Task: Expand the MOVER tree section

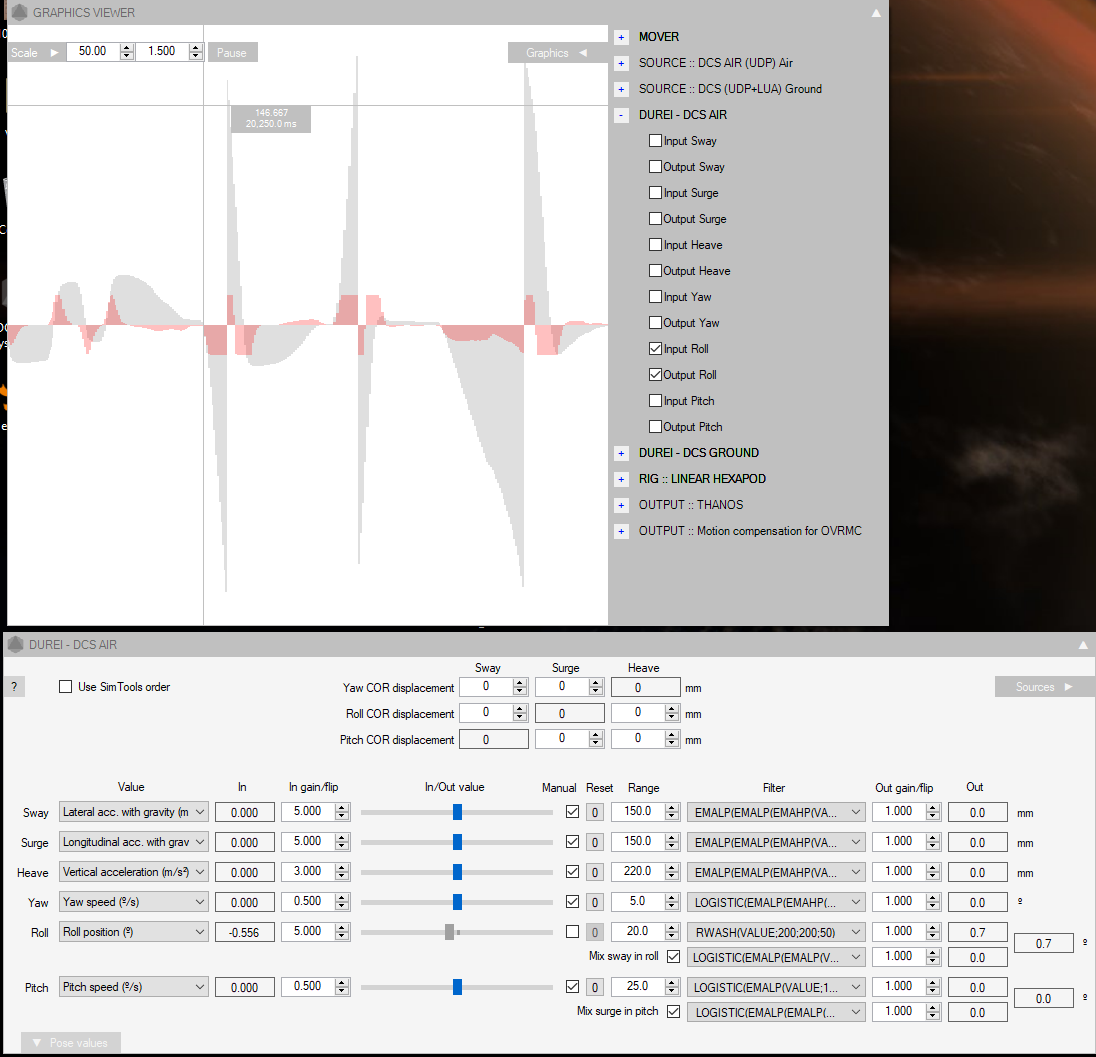Action: pyautogui.click(x=621, y=38)
